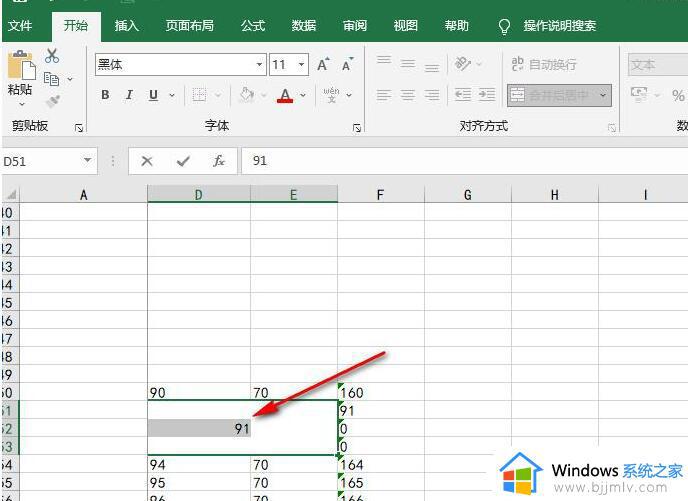Click the Percent Style icon
The width and height of the screenshot is (688, 501).
click(678, 95)
